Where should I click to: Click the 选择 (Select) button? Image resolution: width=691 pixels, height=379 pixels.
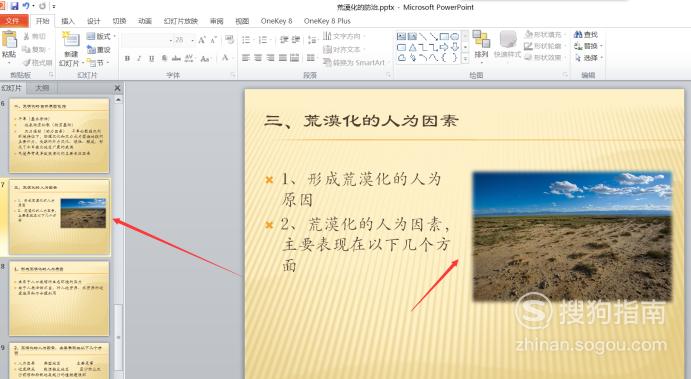coord(588,58)
